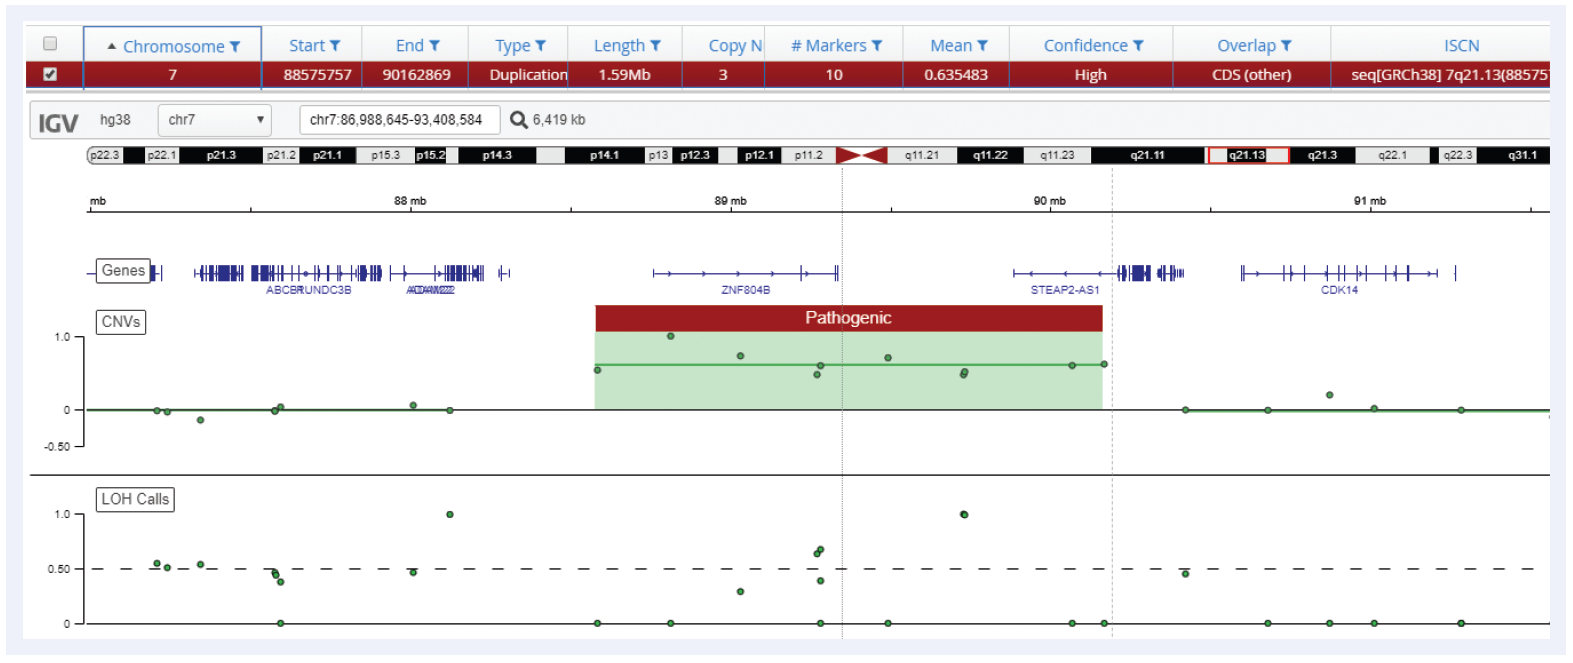Sort by the Overlap column header

[1246, 46]
